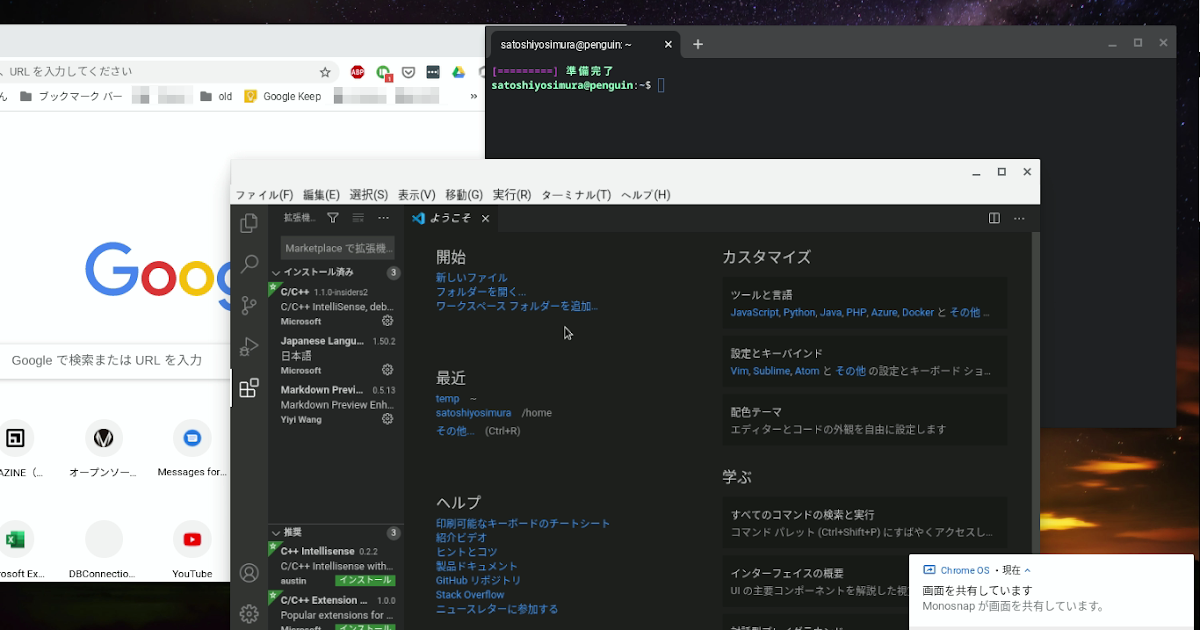This screenshot has width=1200, height=630.
Task: Open the gear for the C/C++ extension
Action: pyautogui.click(x=388, y=321)
